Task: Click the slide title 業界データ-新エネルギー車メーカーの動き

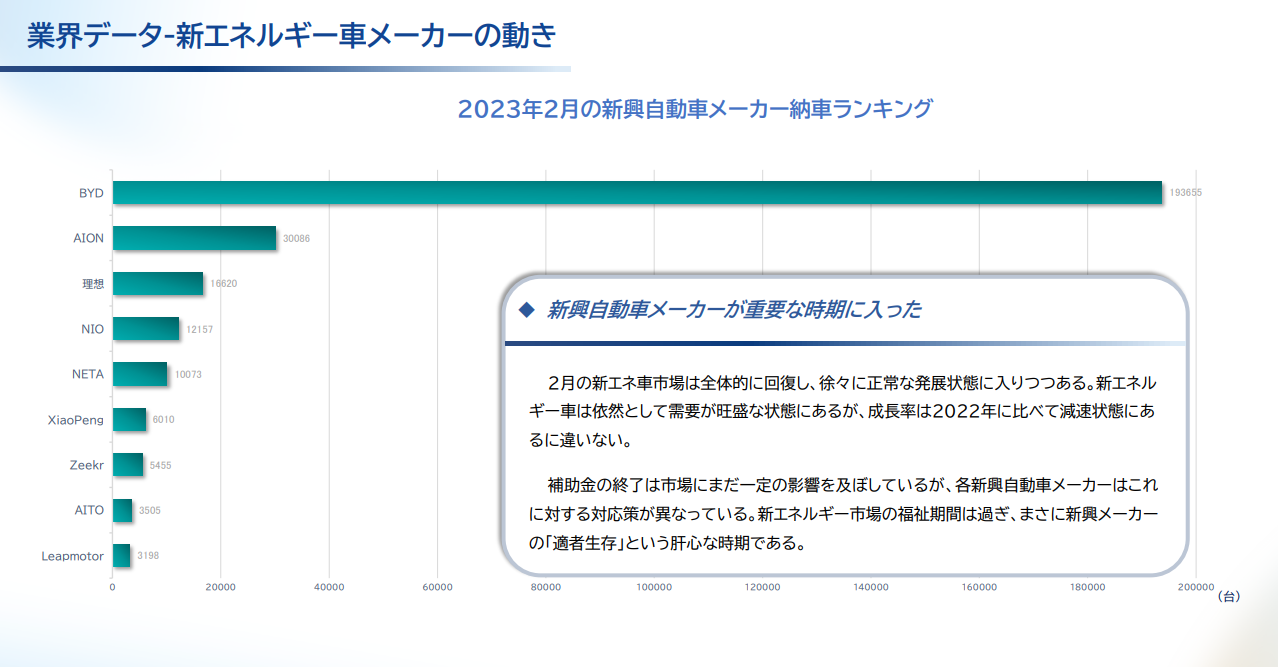Action: [291, 36]
